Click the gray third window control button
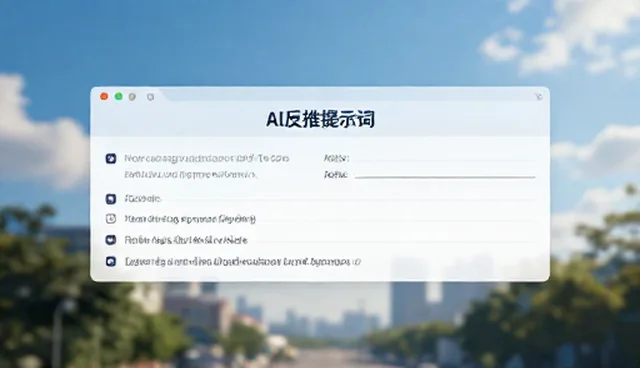 (x=132, y=97)
